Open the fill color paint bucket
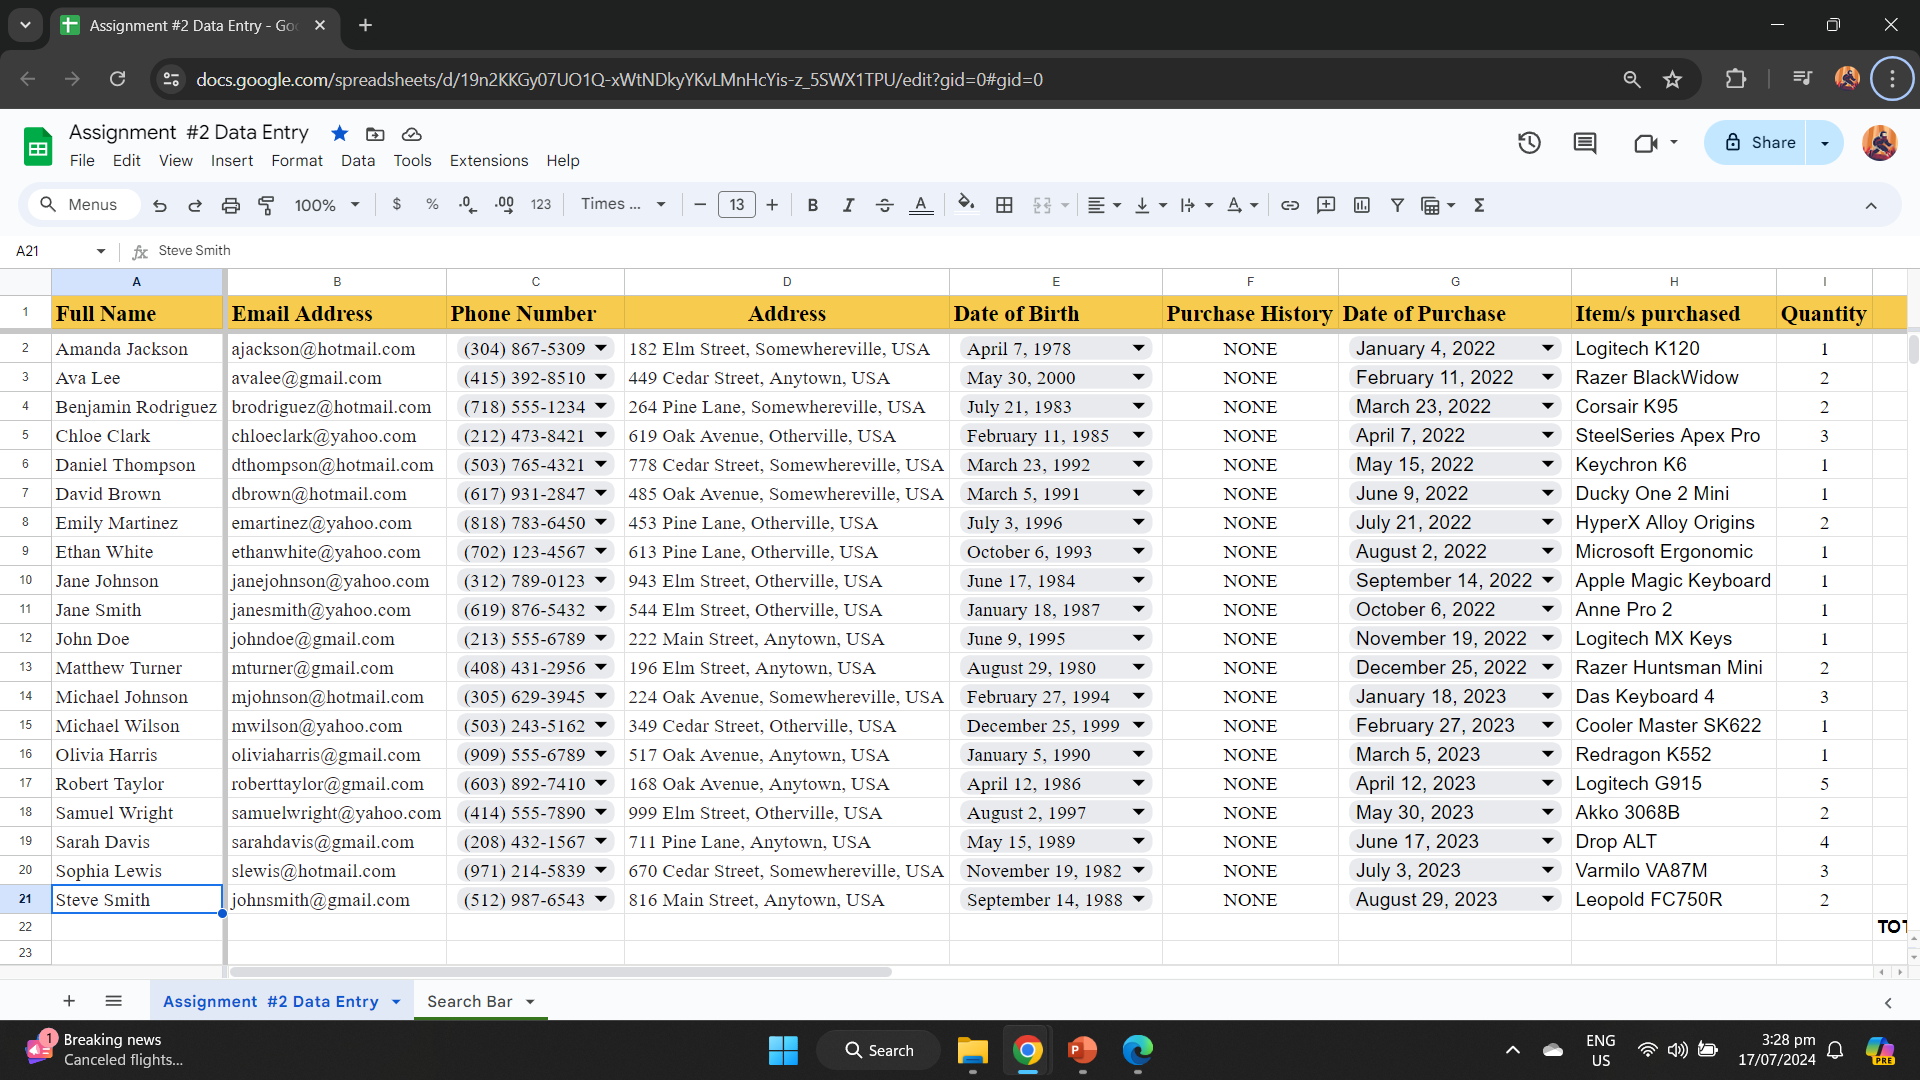Screen dimensions: 1920x1080 (965, 205)
